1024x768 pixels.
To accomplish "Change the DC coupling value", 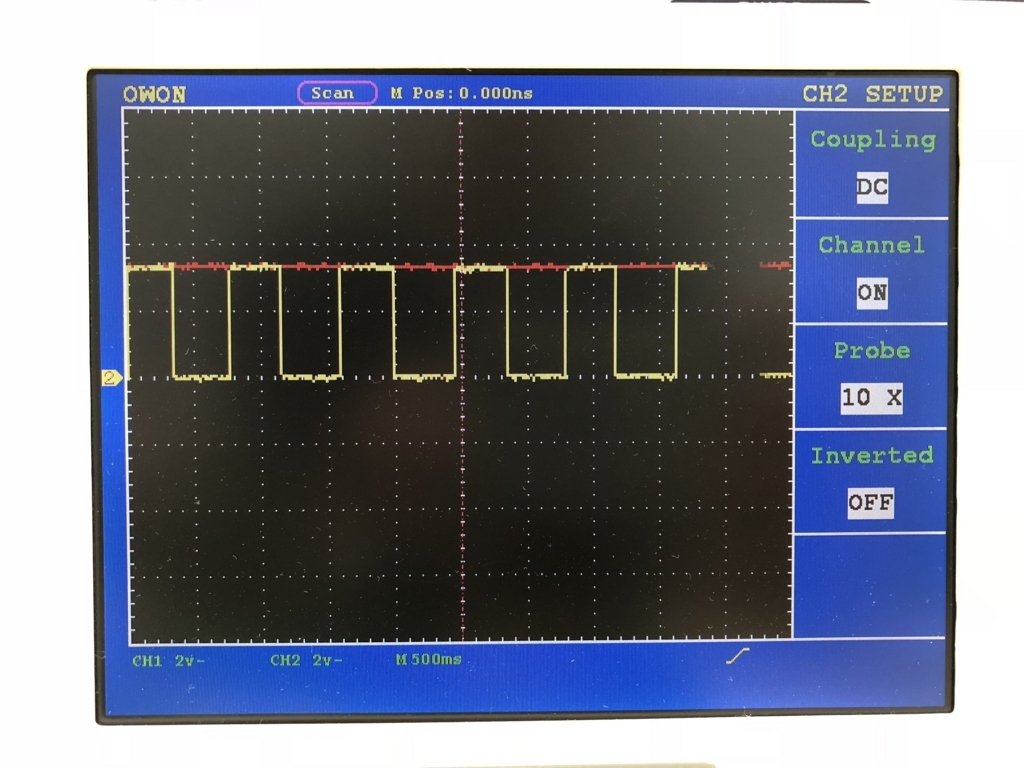I will (x=872, y=187).
